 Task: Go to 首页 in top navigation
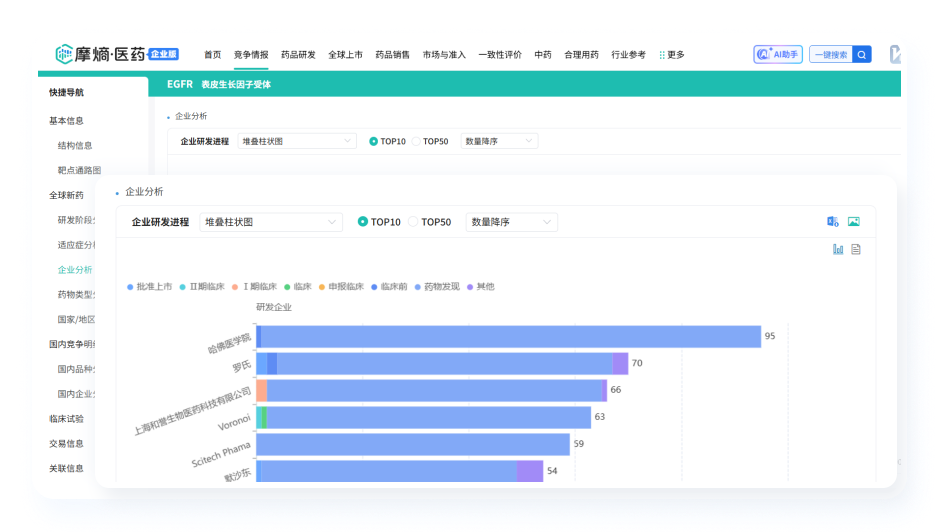pos(212,55)
